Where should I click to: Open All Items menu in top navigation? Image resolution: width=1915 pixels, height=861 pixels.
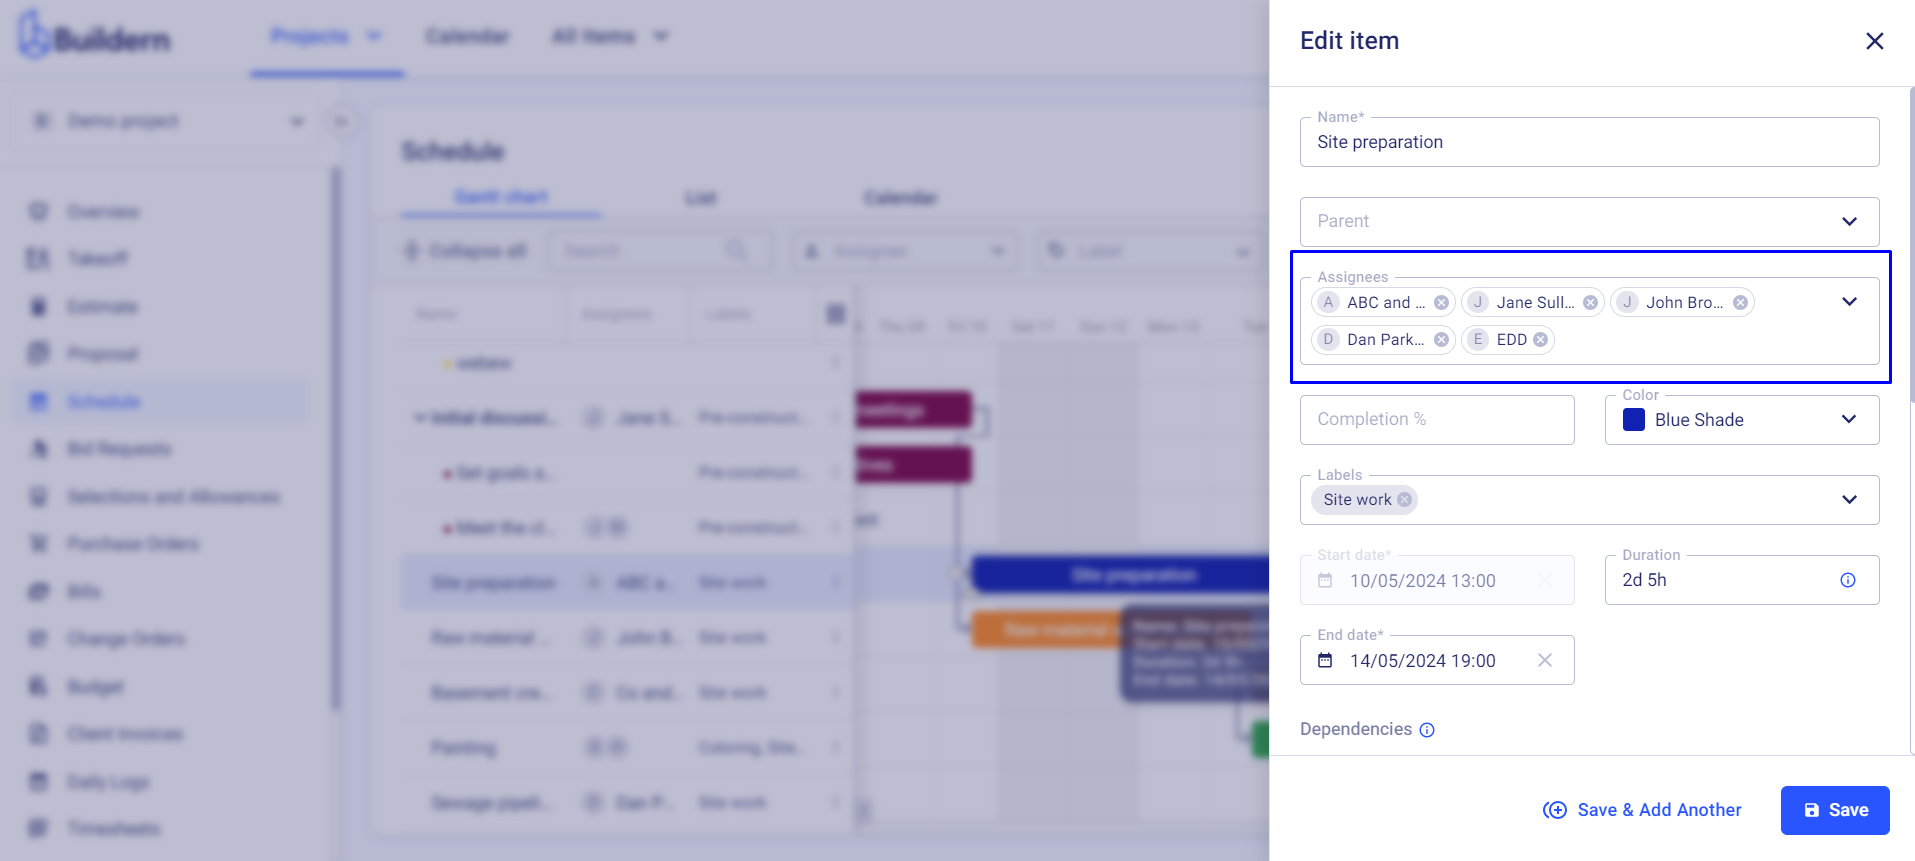click(x=609, y=37)
